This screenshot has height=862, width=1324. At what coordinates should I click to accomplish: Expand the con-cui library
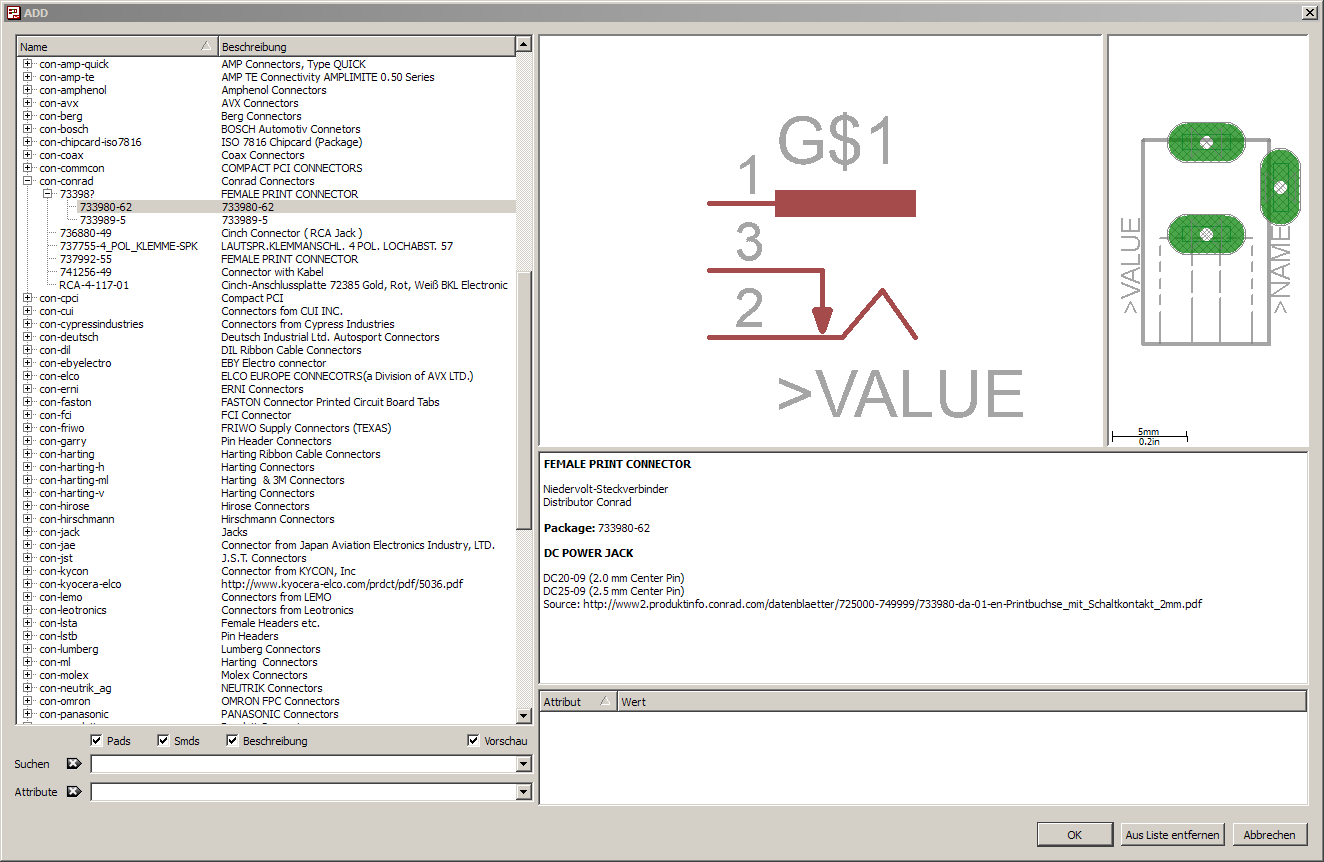pos(28,311)
